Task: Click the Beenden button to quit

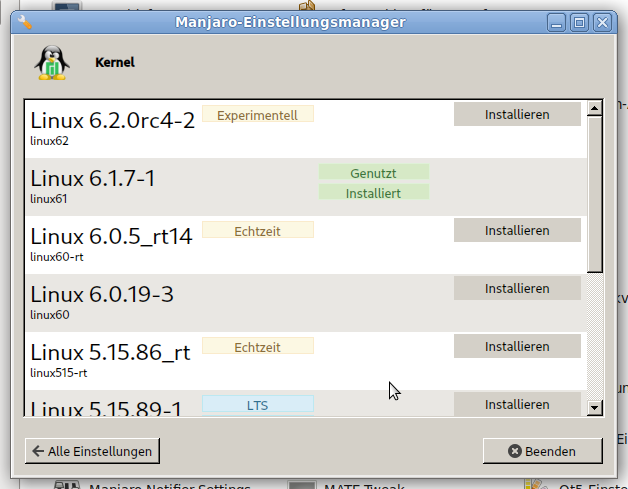Action: (543, 451)
